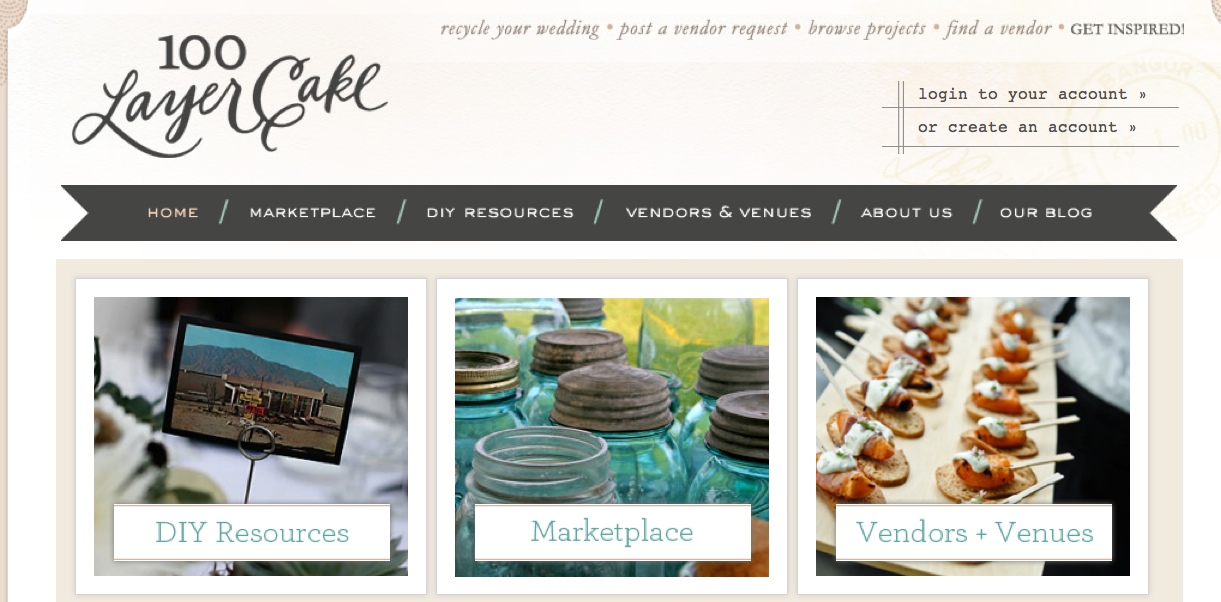The width and height of the screenshot is (1221, 602).
Task: Click the Vendors + Venues label button
Action: (x=974, y=532)
